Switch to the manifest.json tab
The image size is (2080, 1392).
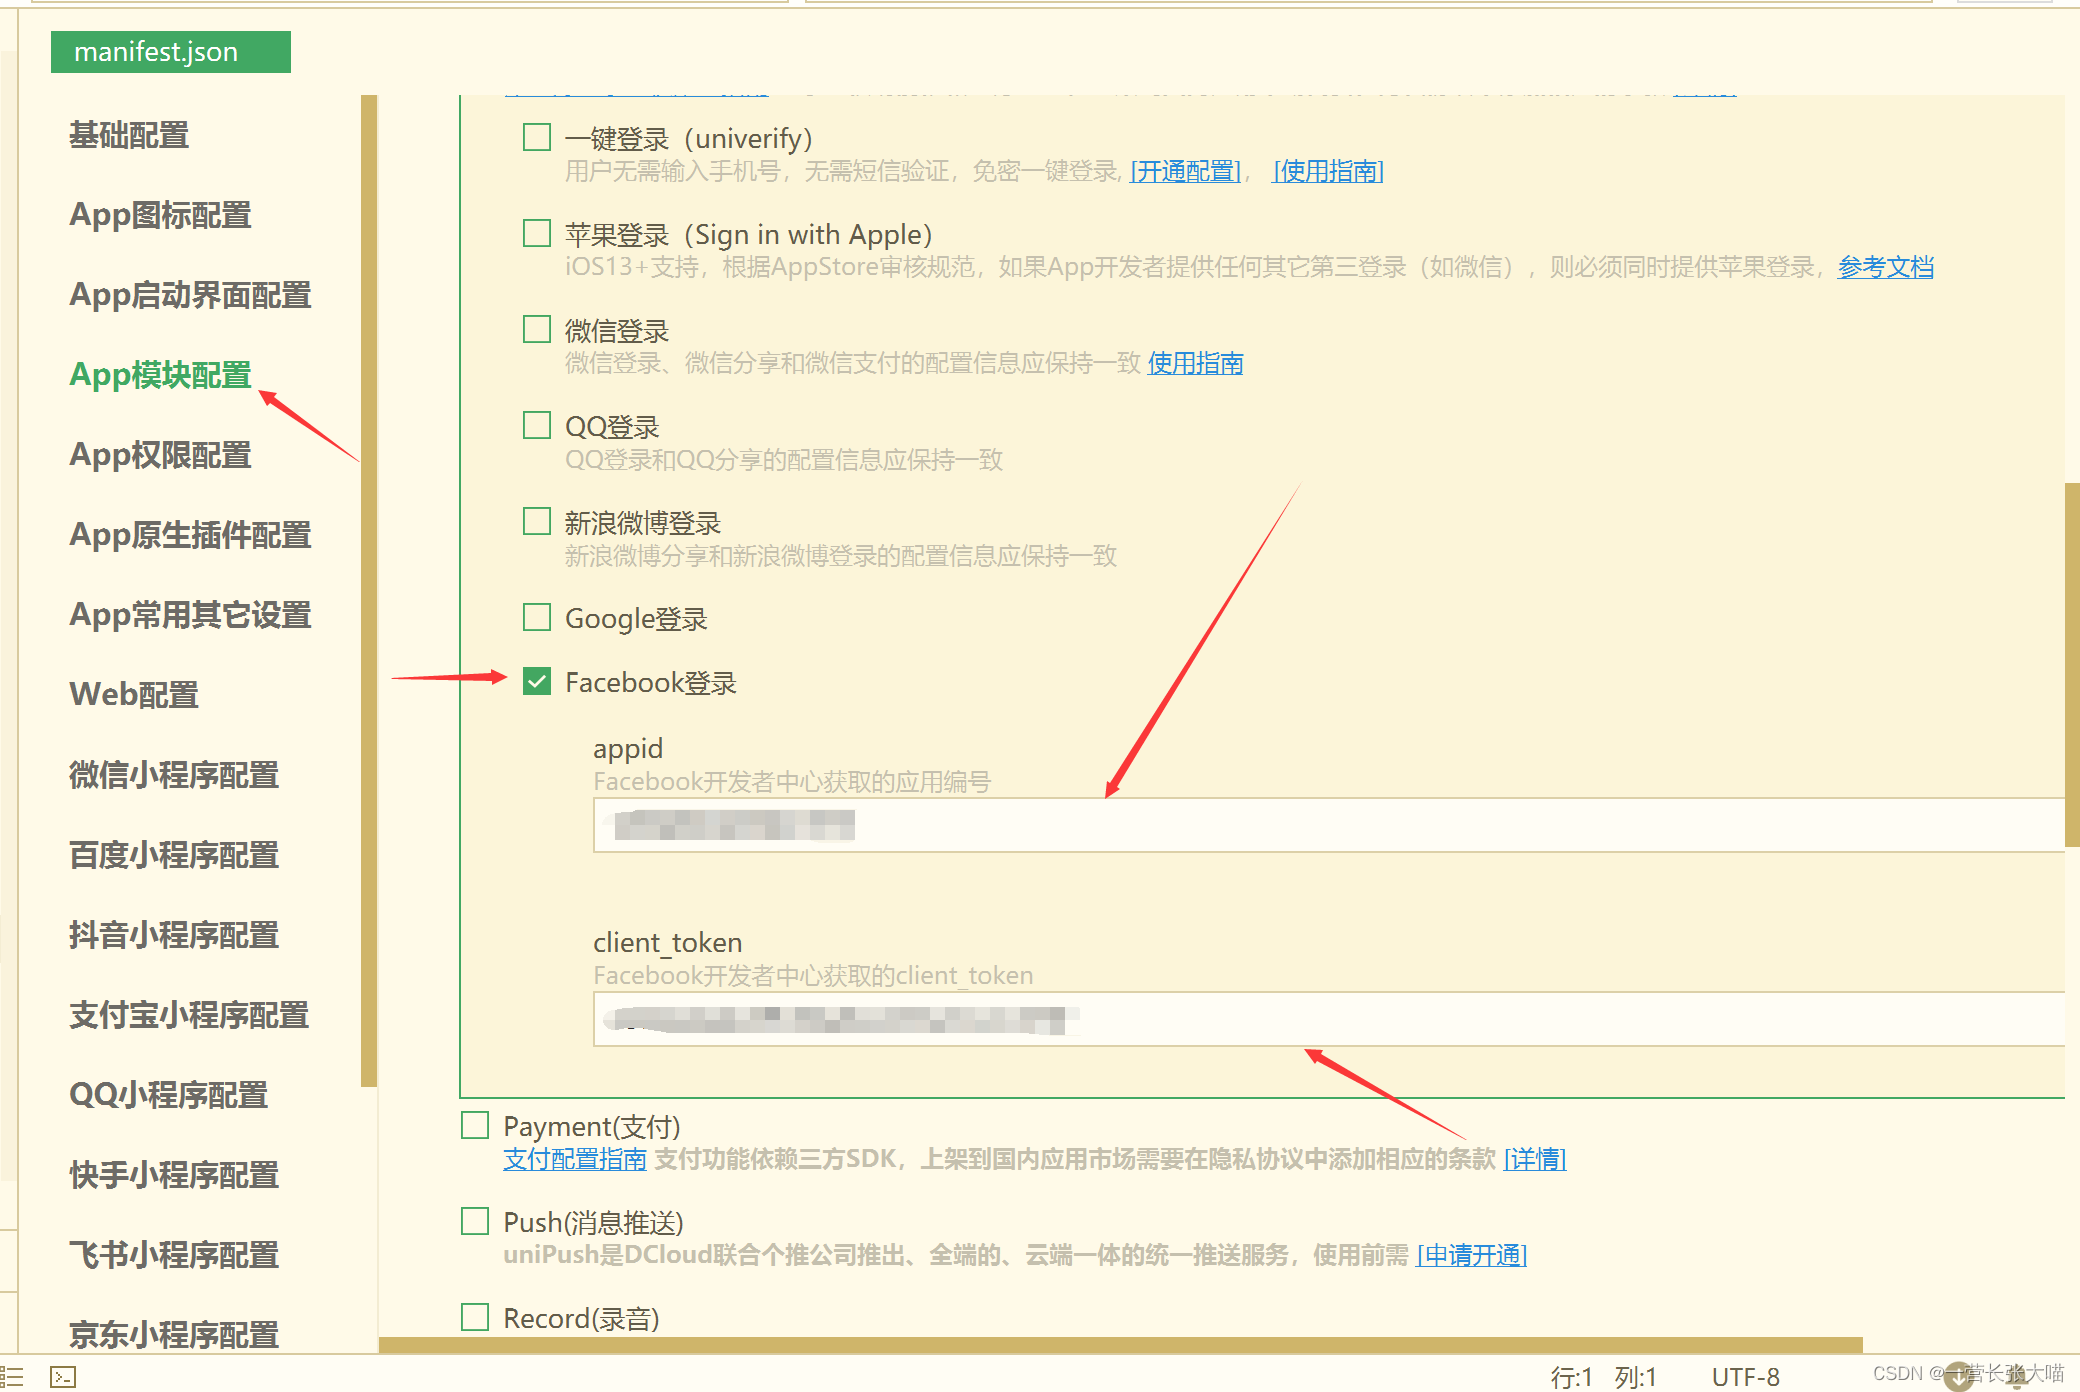(169, 51)
